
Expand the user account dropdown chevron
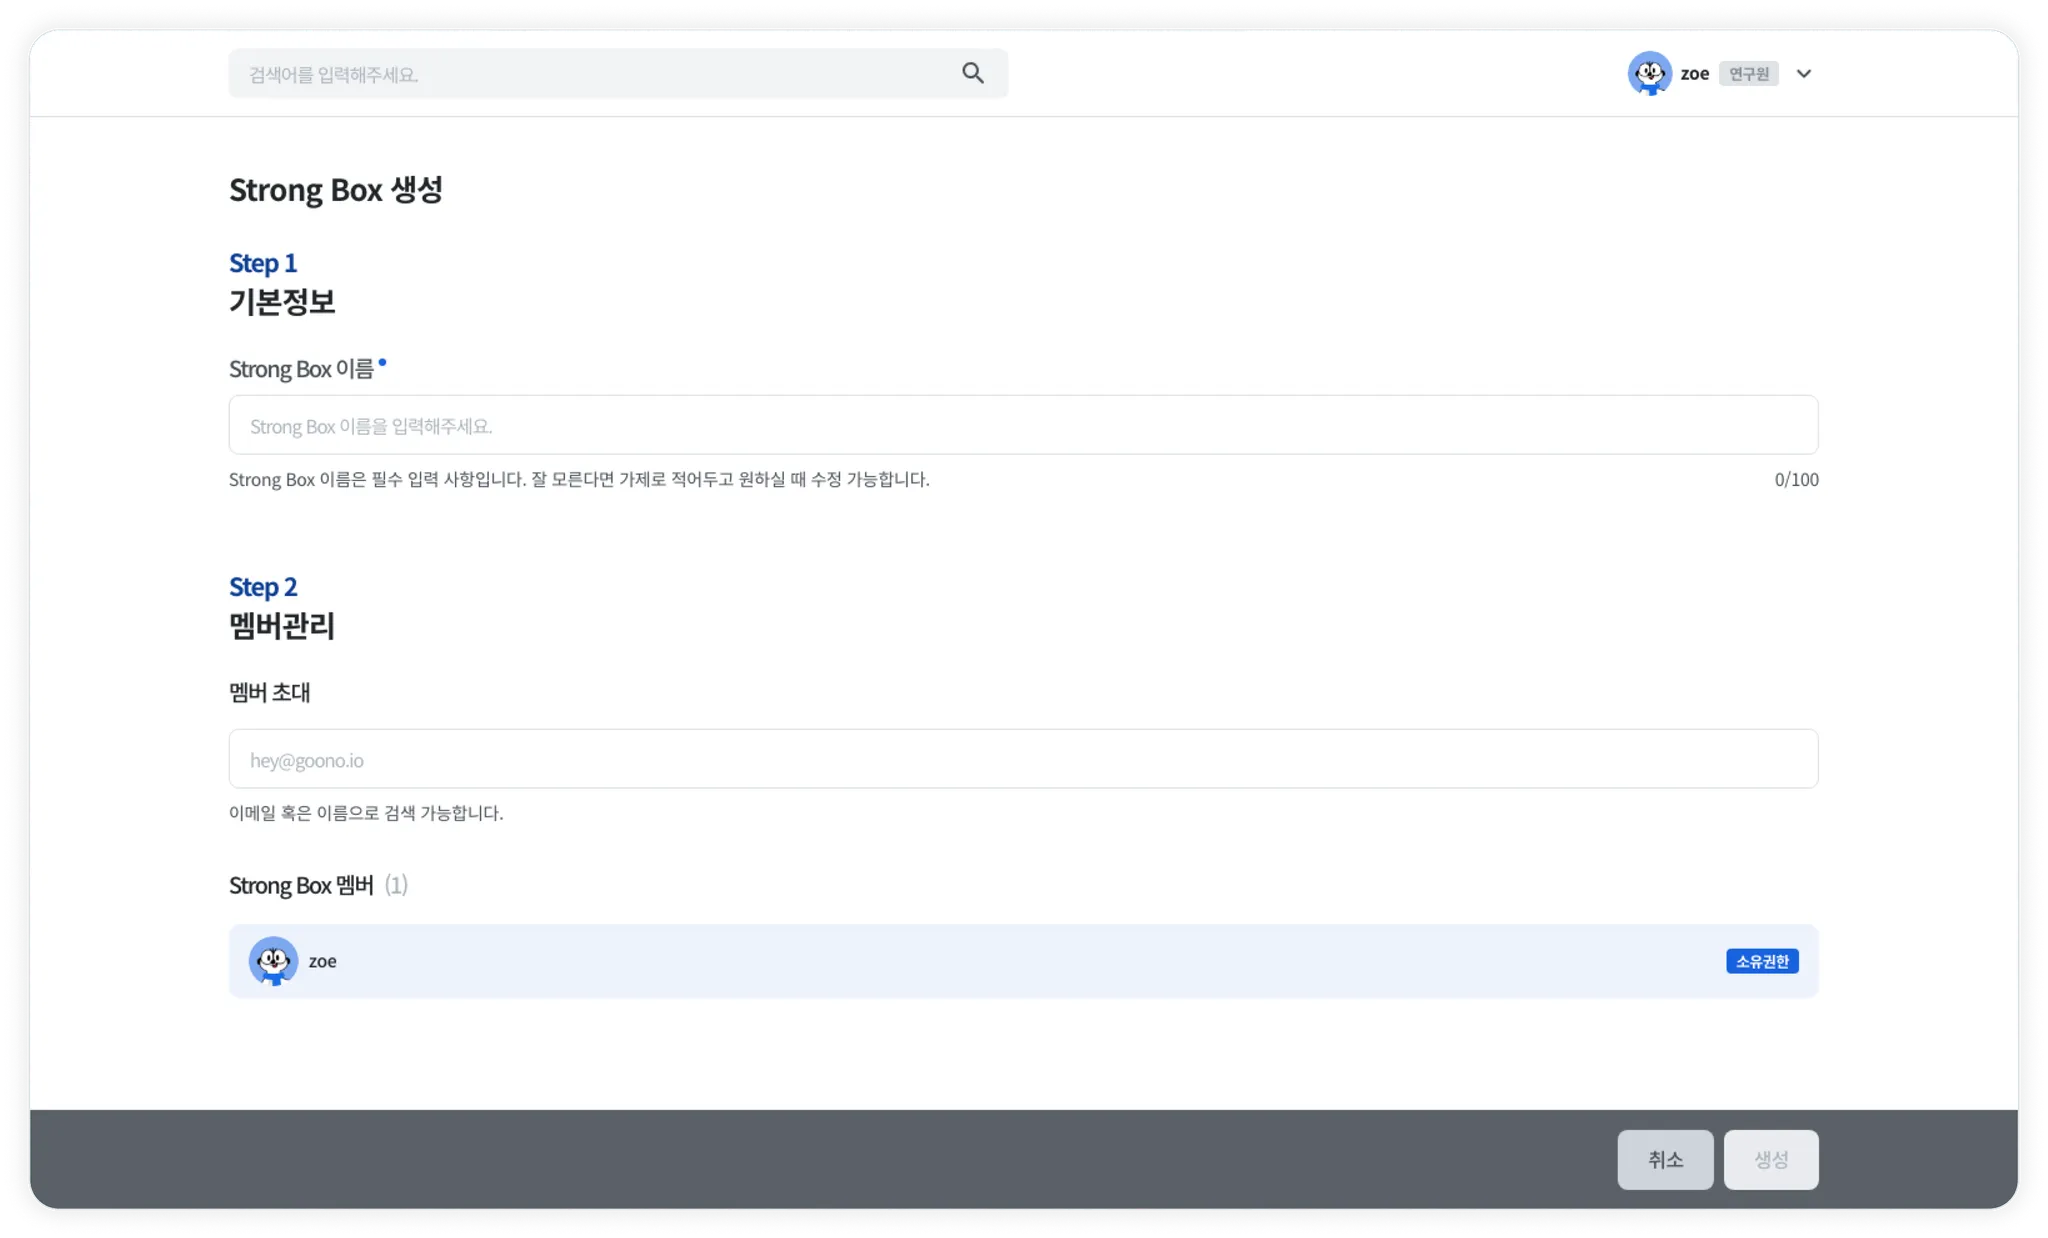1803,74
